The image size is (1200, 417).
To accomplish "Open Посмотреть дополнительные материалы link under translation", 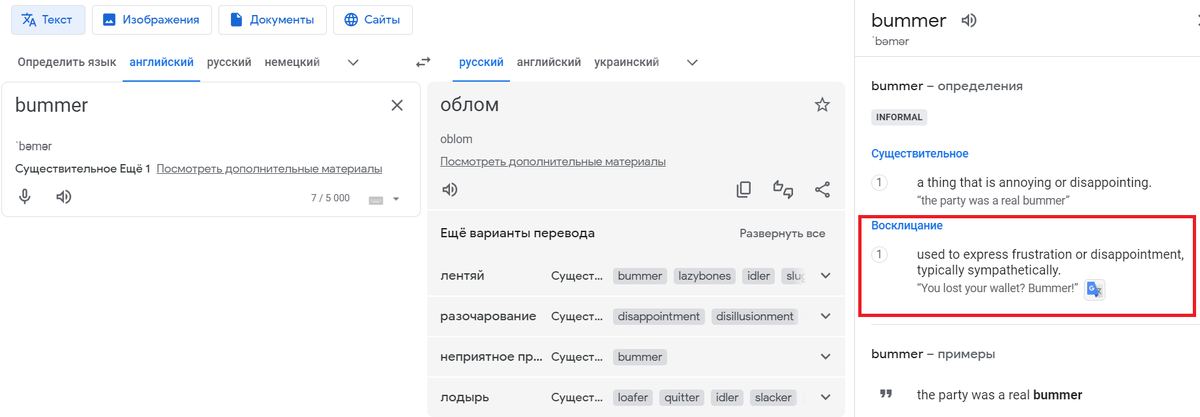I will 553,161.
